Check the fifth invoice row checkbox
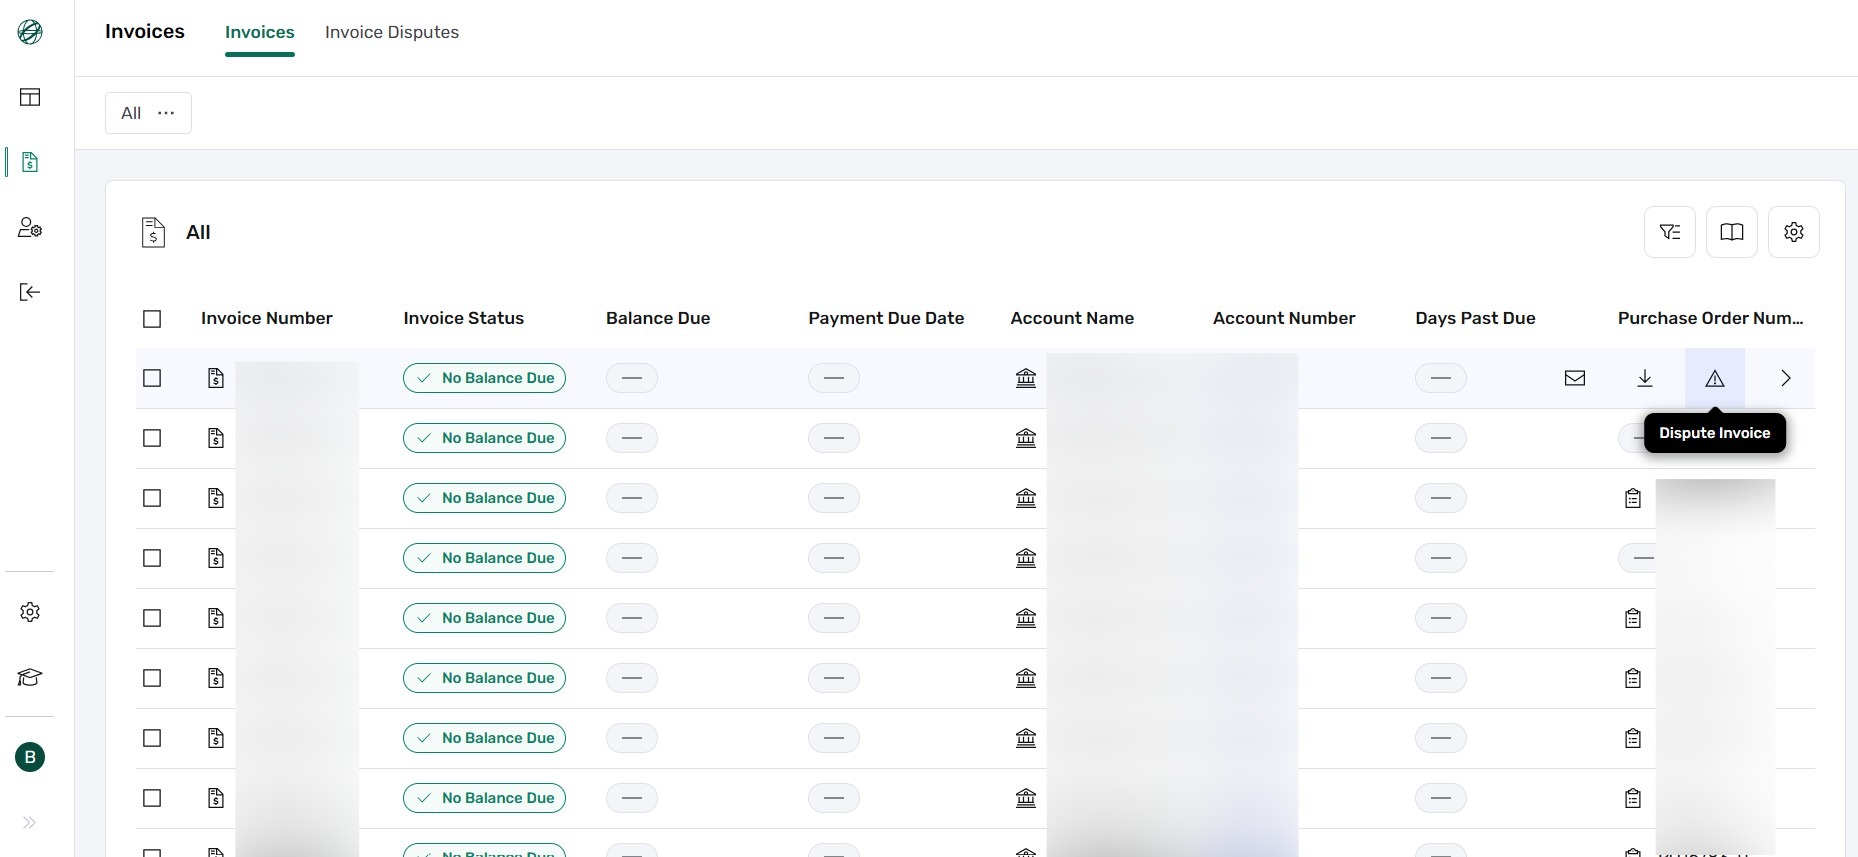Image resolution: width=1858 pixels, height=857 pixels. pyautogui.click(x=152, y=618)
